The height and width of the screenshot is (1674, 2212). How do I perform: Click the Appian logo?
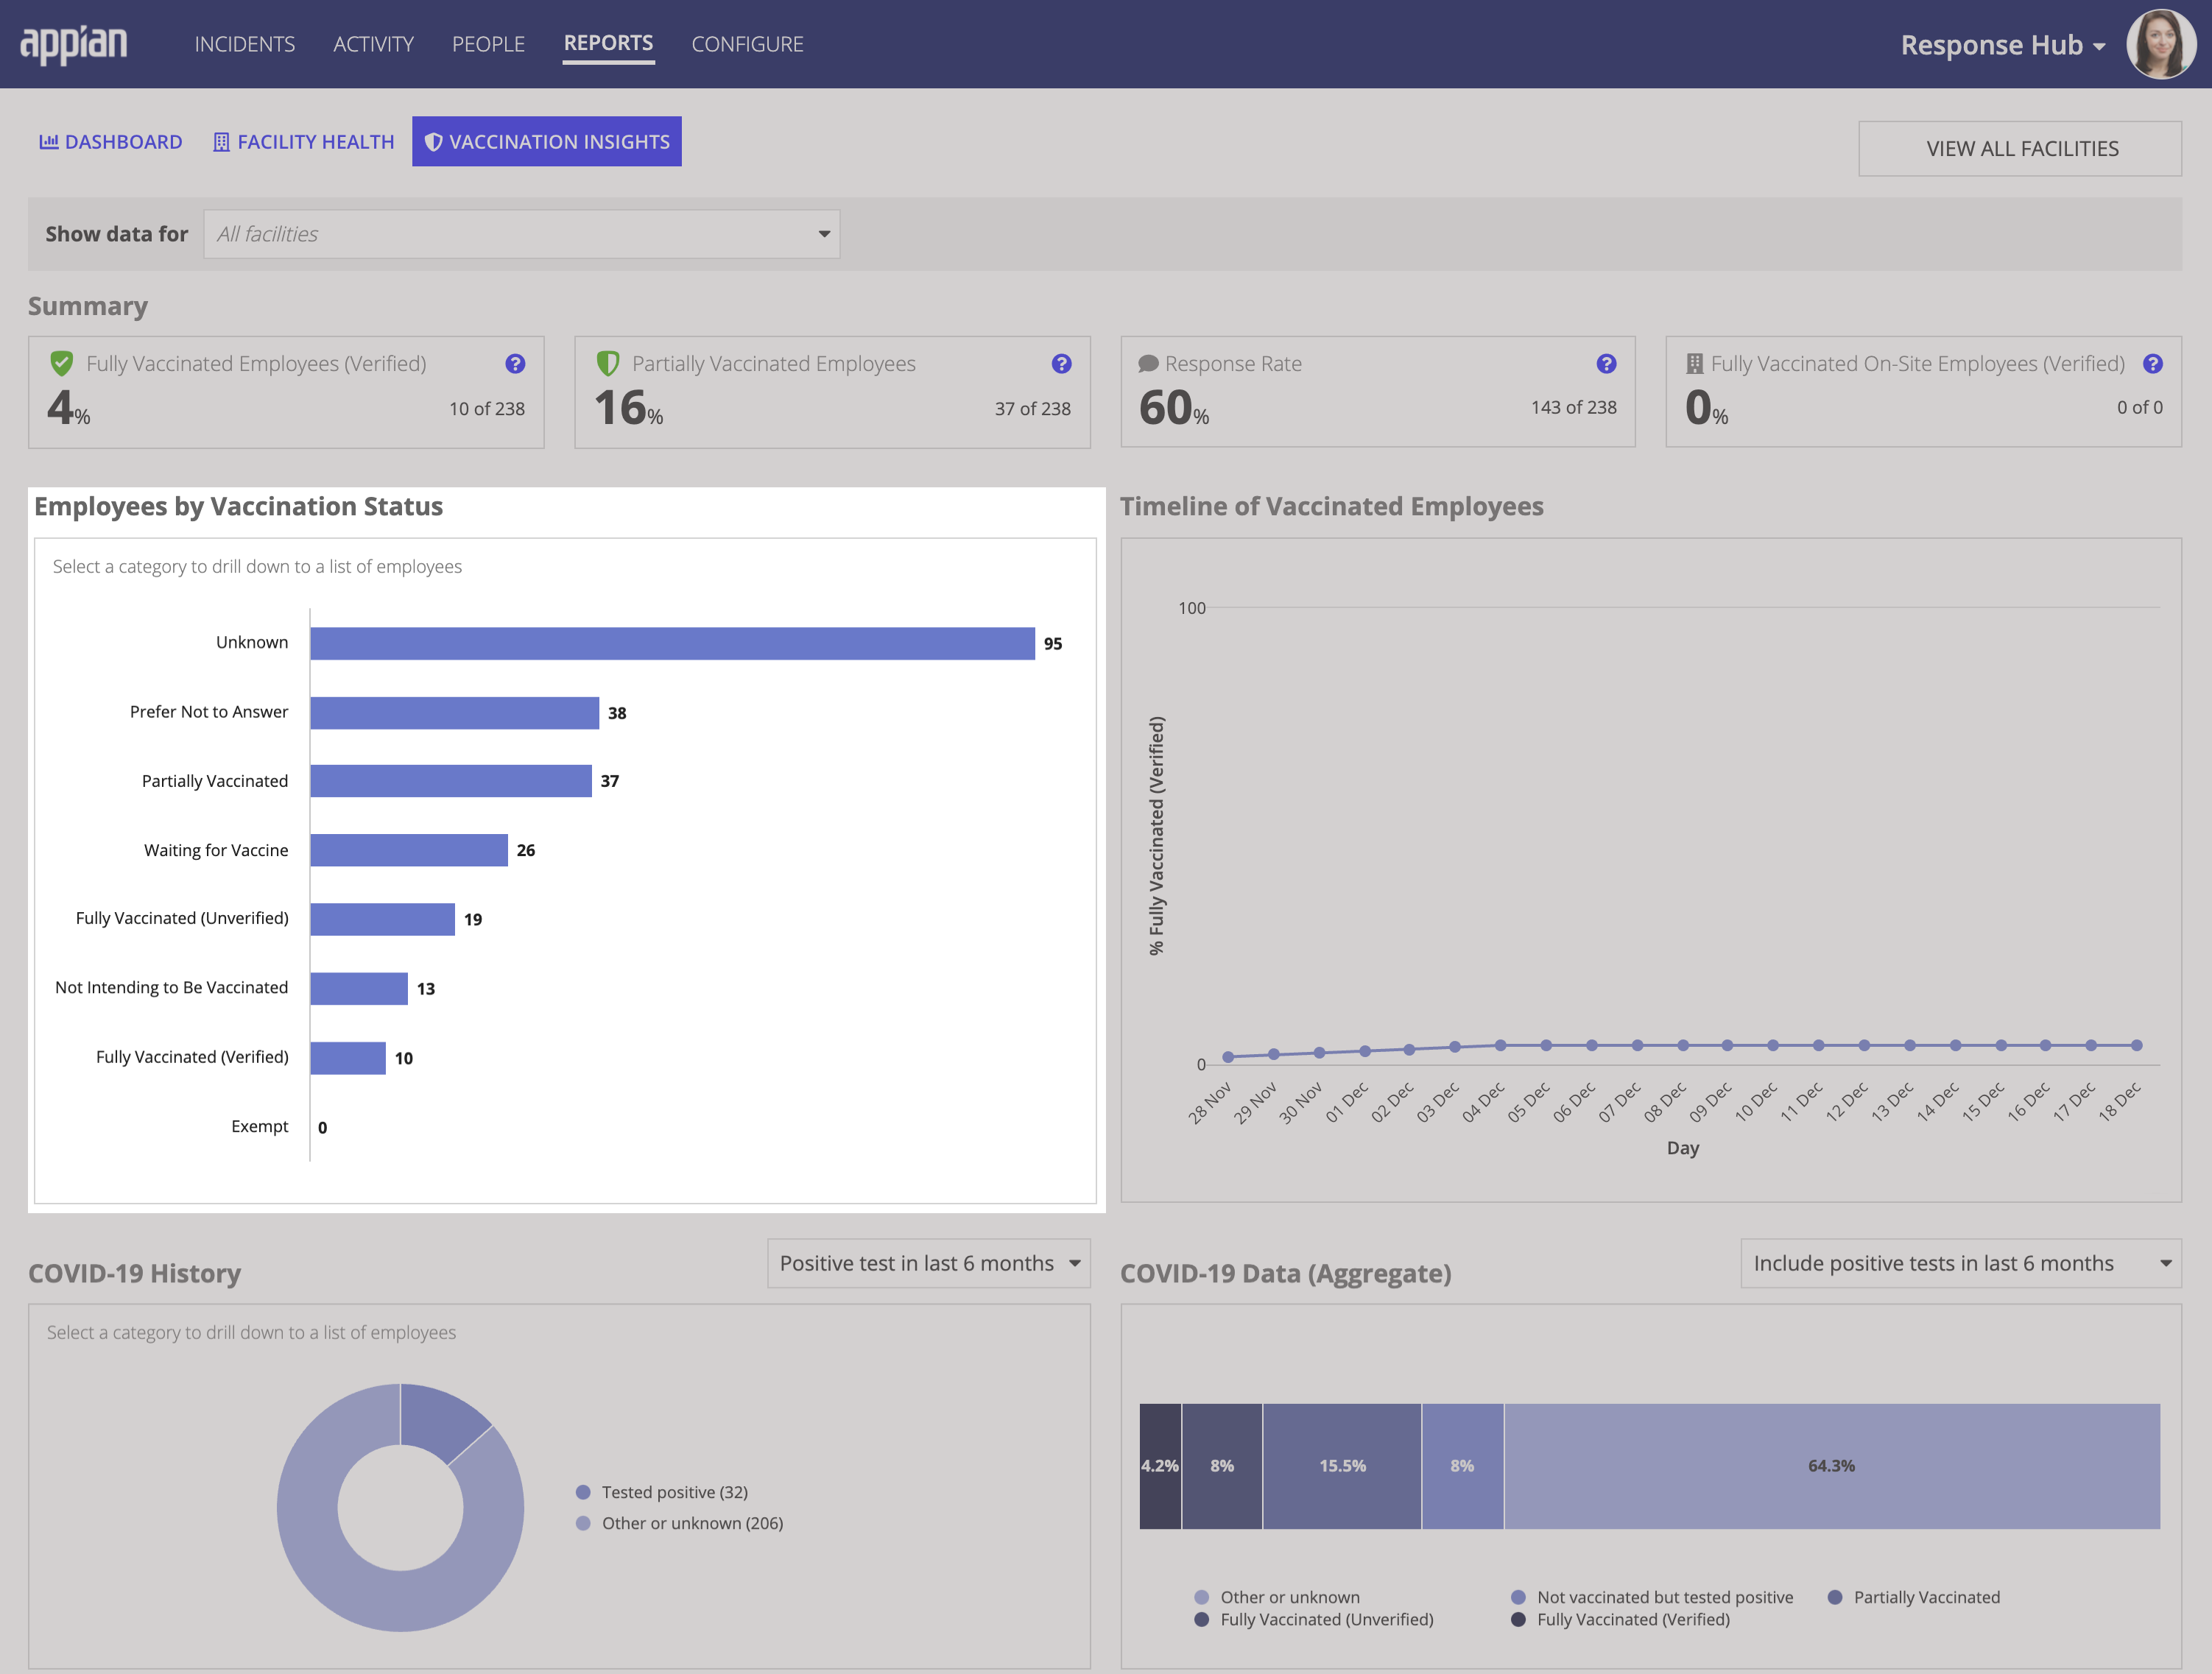pyautogui.click(x=74, y=44)
